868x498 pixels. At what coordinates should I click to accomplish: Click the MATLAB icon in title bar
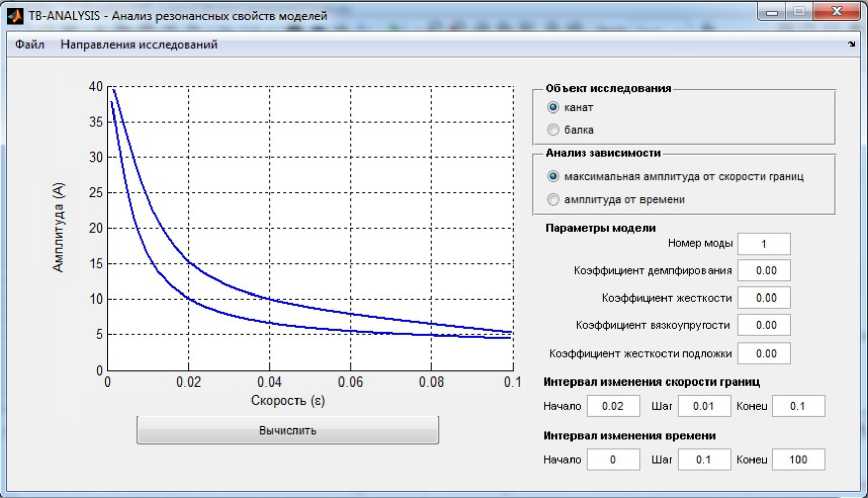(15, 16)
